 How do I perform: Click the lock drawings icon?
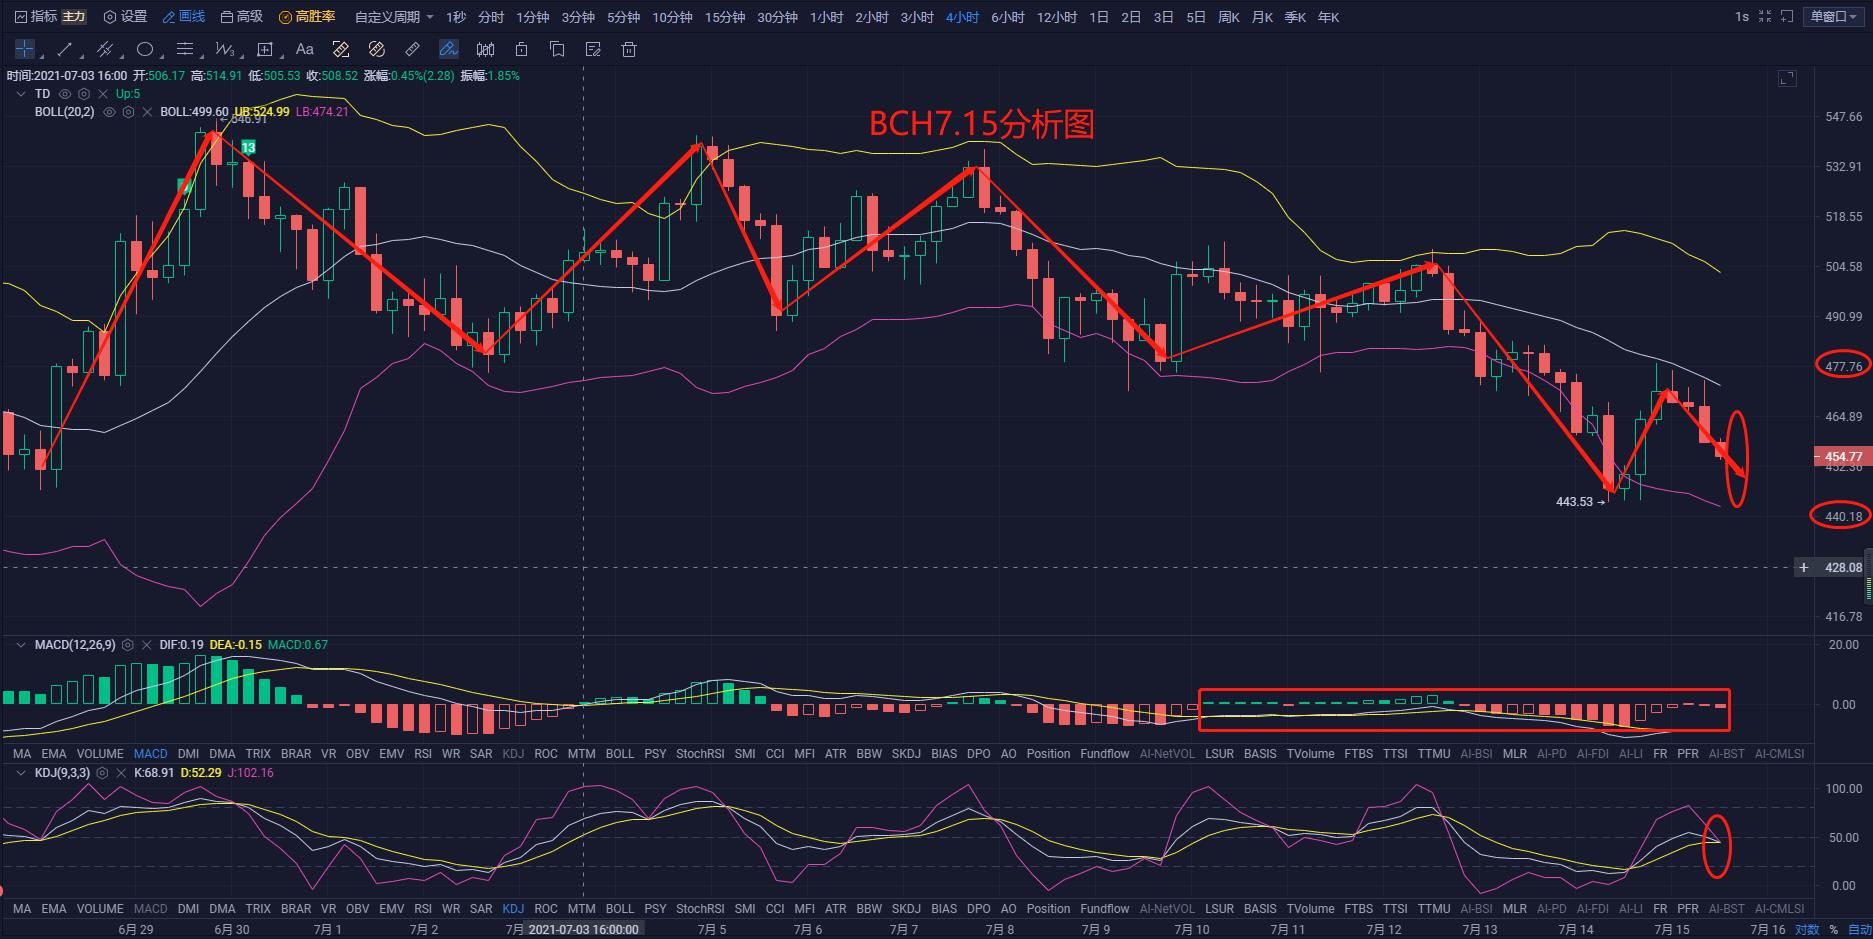521,49
